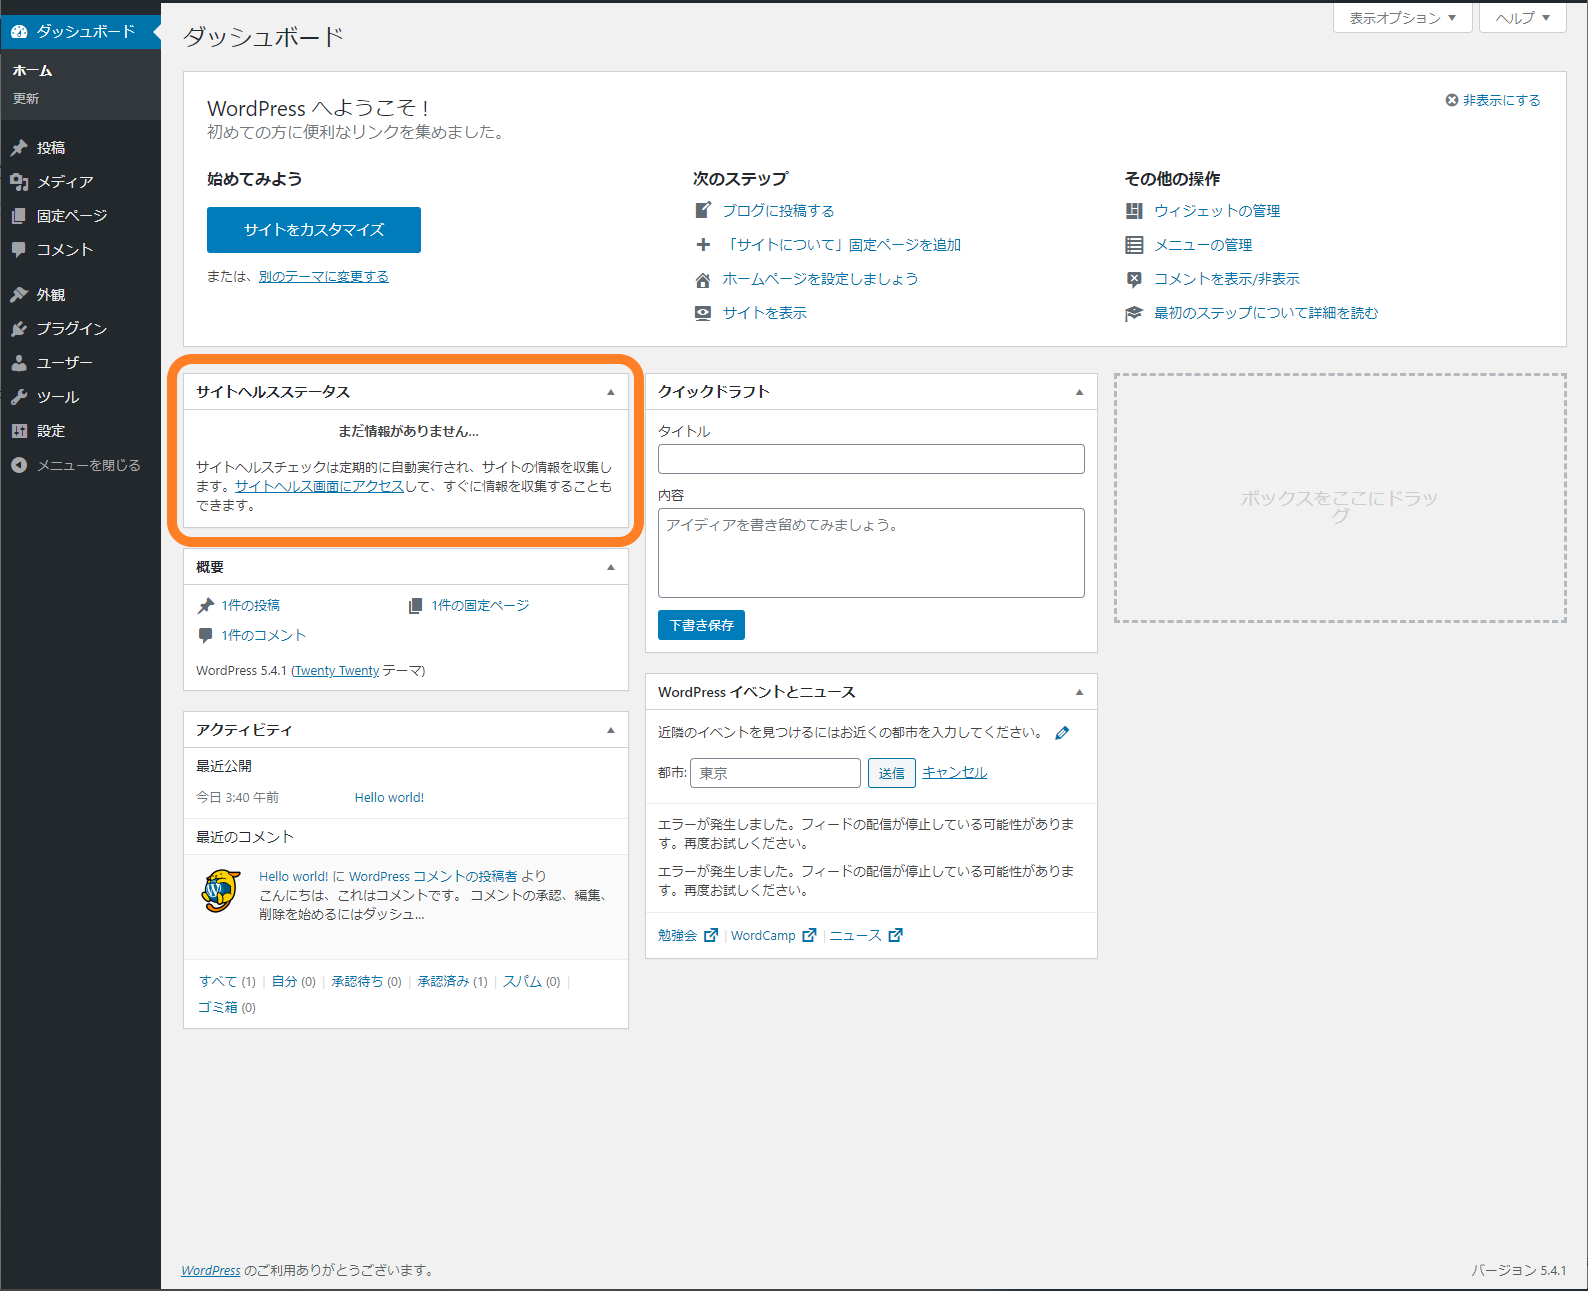Click the plus icon for adding about page

pos(703,244)
